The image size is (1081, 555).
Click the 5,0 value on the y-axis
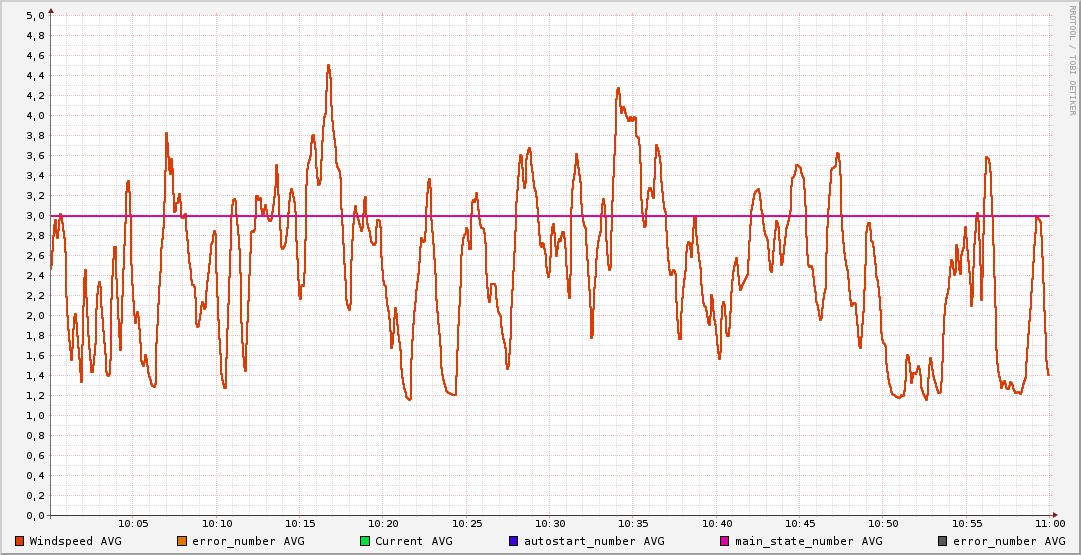click(x=34, y=16)
